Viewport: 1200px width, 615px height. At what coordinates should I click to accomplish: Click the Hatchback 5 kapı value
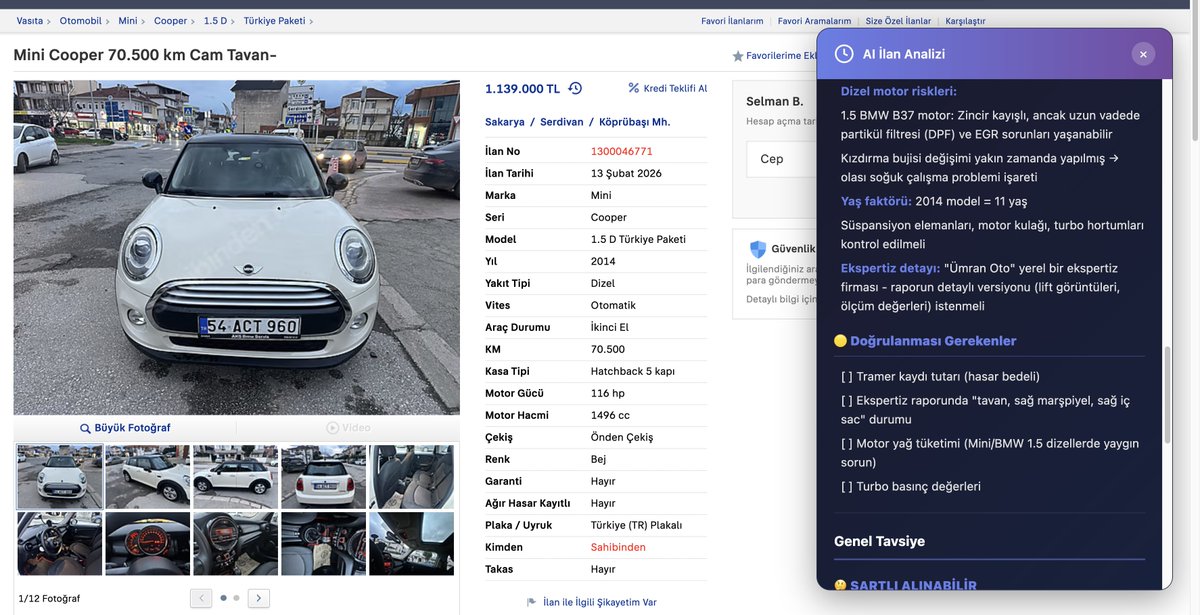tap(633, 371)
